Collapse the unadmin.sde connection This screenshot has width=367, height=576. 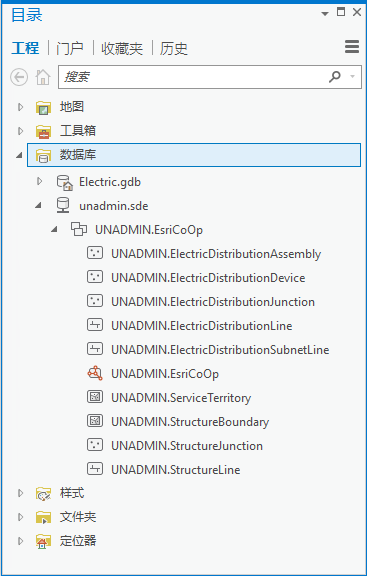pos(38,206)
